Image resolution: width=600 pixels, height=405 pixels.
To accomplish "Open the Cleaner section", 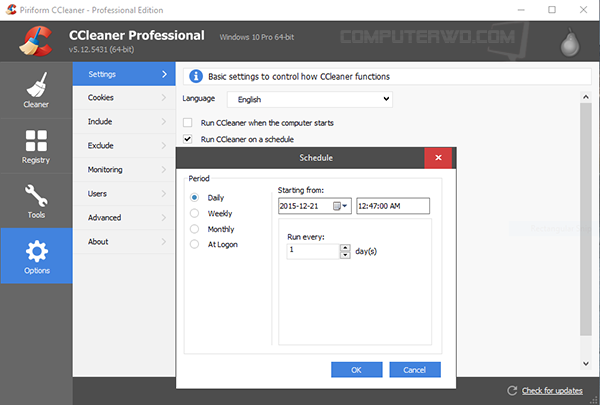I will point(36,90).
